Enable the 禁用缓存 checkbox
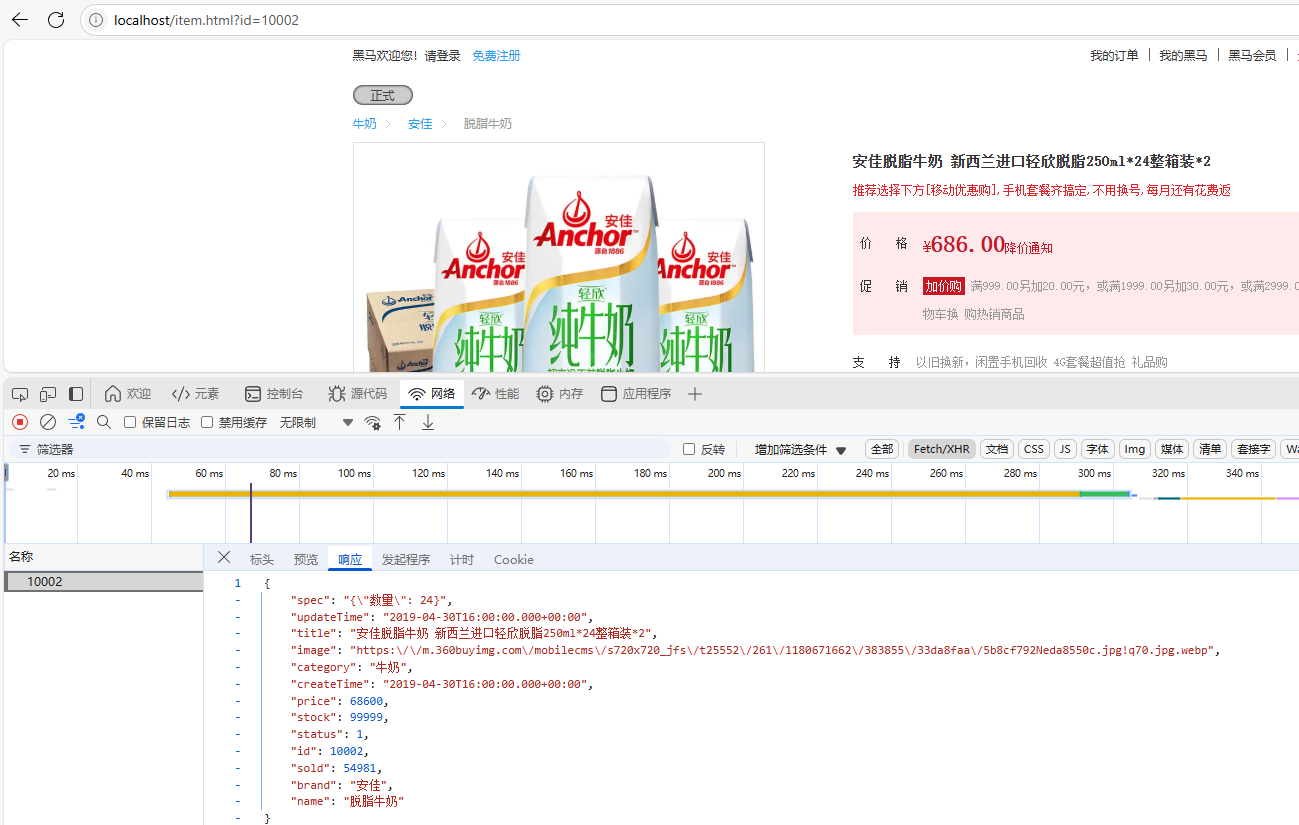Image resolution: width=1299 pixels, height=825 pixels. click(x=207, y=422)
